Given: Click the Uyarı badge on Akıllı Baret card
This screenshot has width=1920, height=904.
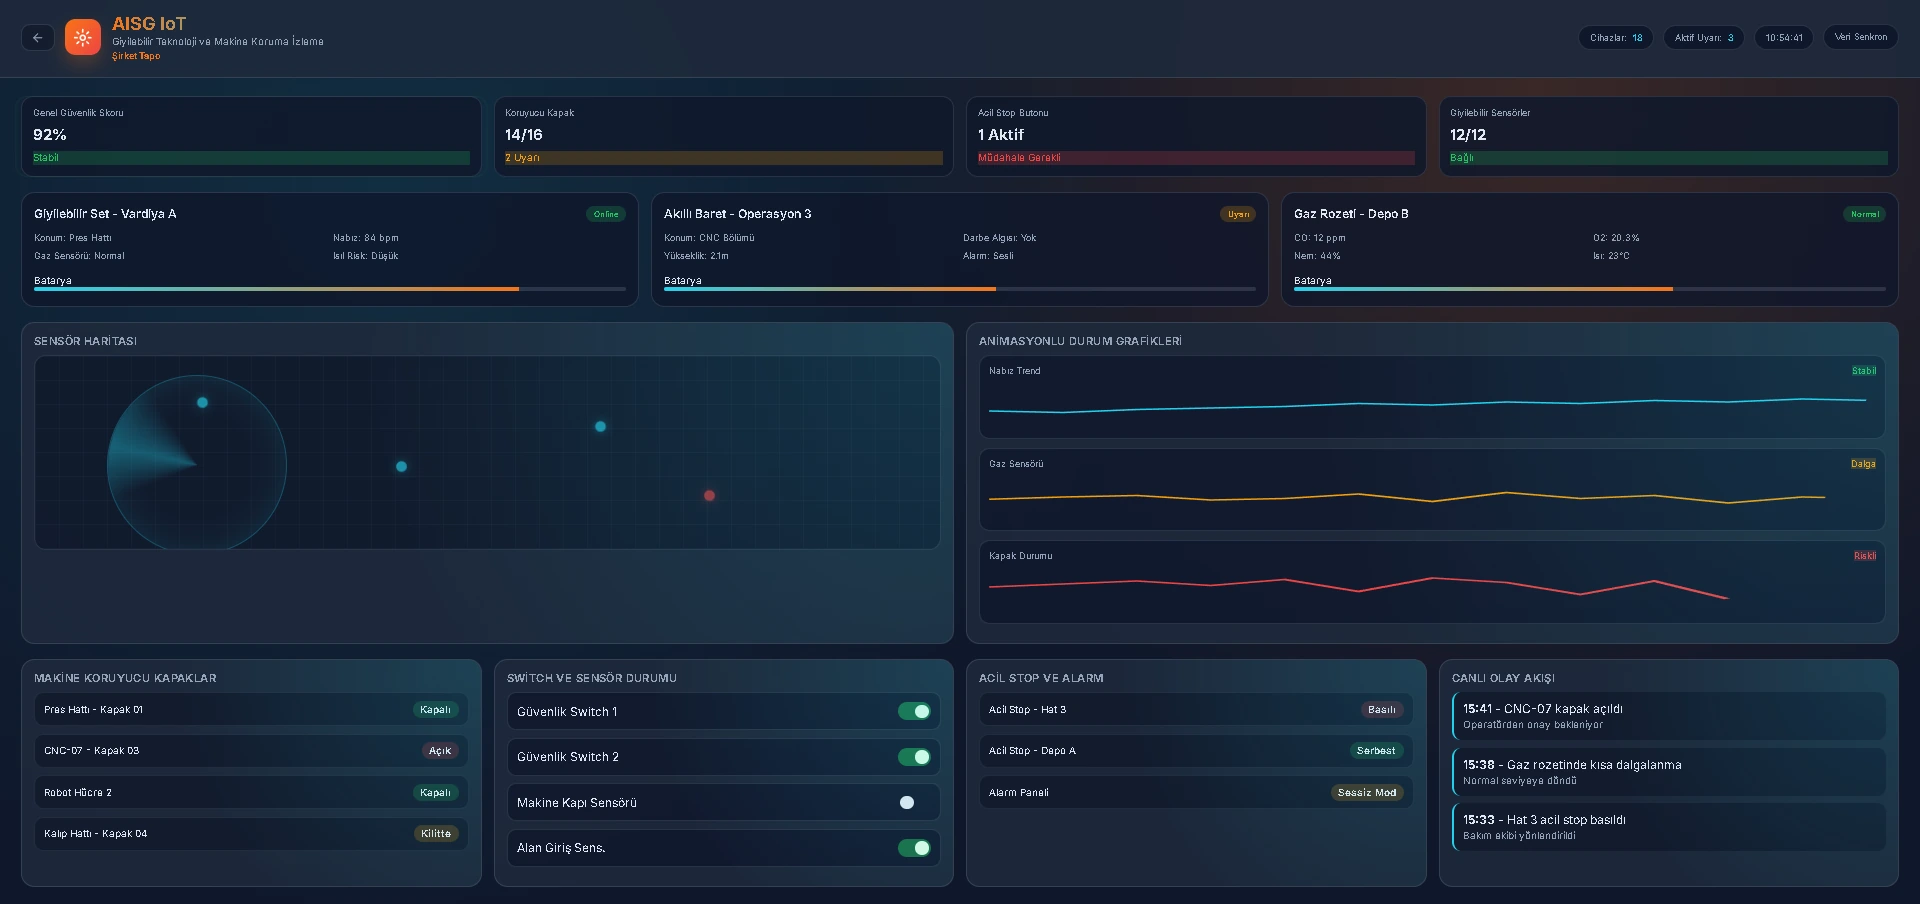Looking at the screenshot, I should (1238, 214).
